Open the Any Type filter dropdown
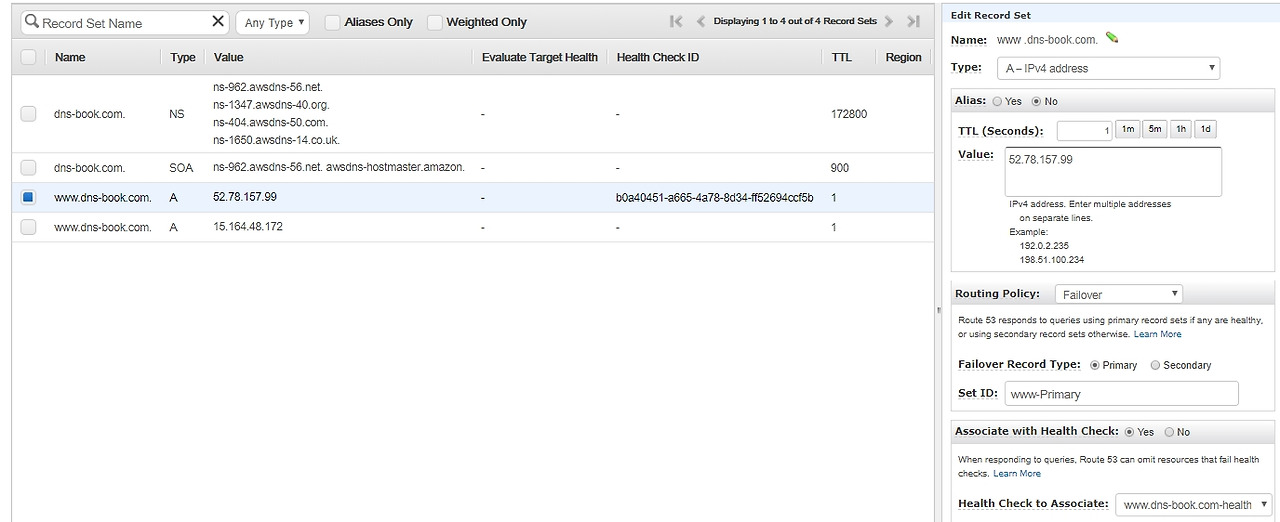The image size is (1280, 522). point(273,22)
